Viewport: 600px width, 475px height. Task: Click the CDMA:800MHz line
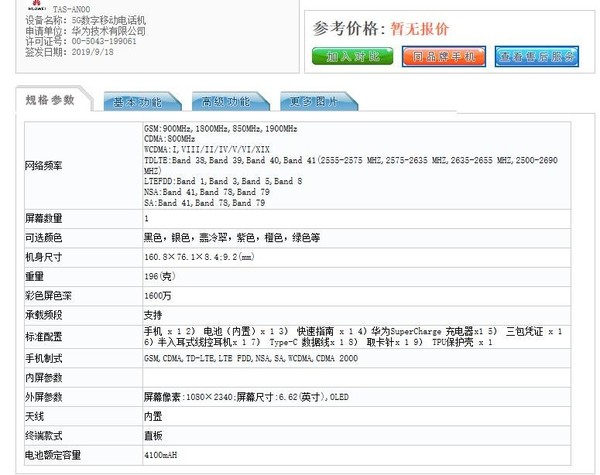point(170,139)
